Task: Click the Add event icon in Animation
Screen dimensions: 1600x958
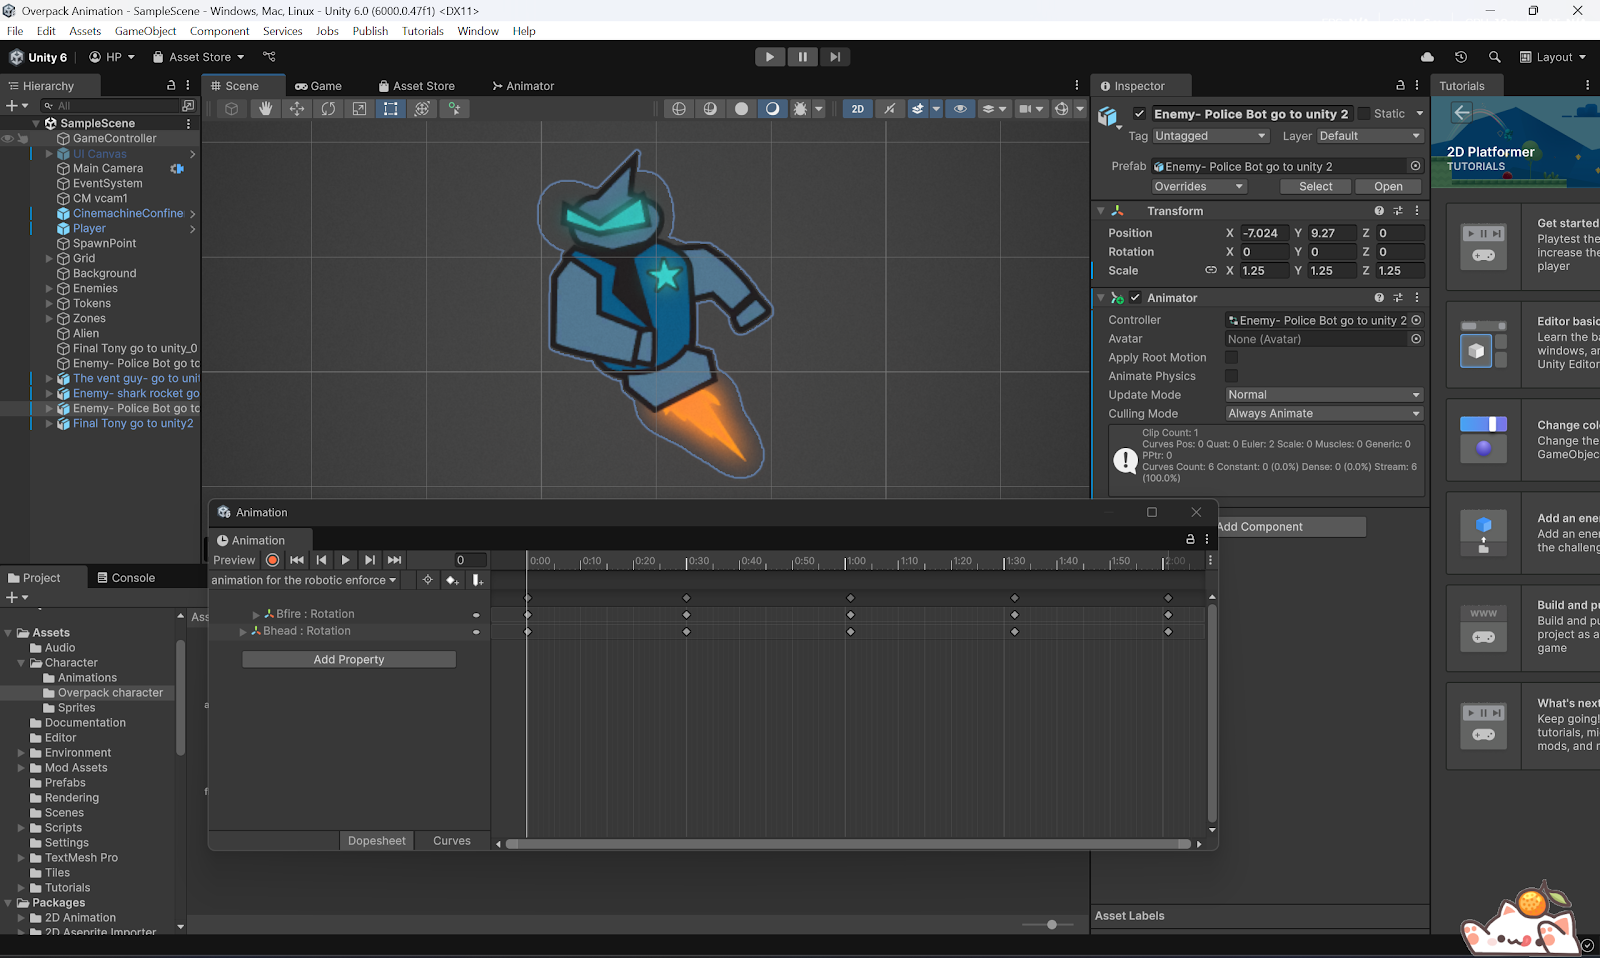Action: 477,580
